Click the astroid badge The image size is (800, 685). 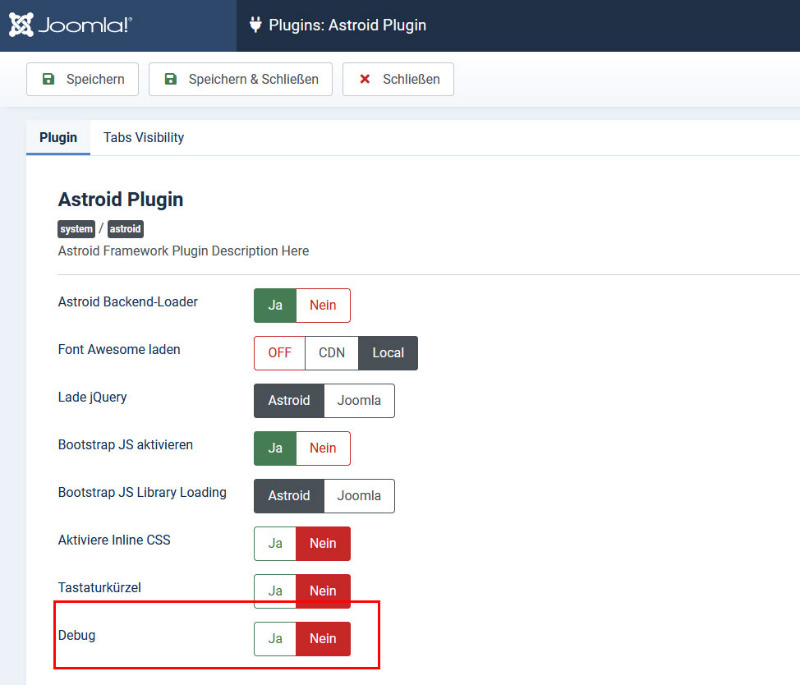(126, 229)
